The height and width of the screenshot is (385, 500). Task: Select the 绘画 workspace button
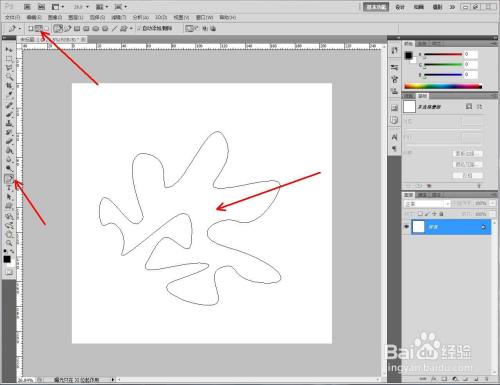pyautogui.click(x=419, y=7)
